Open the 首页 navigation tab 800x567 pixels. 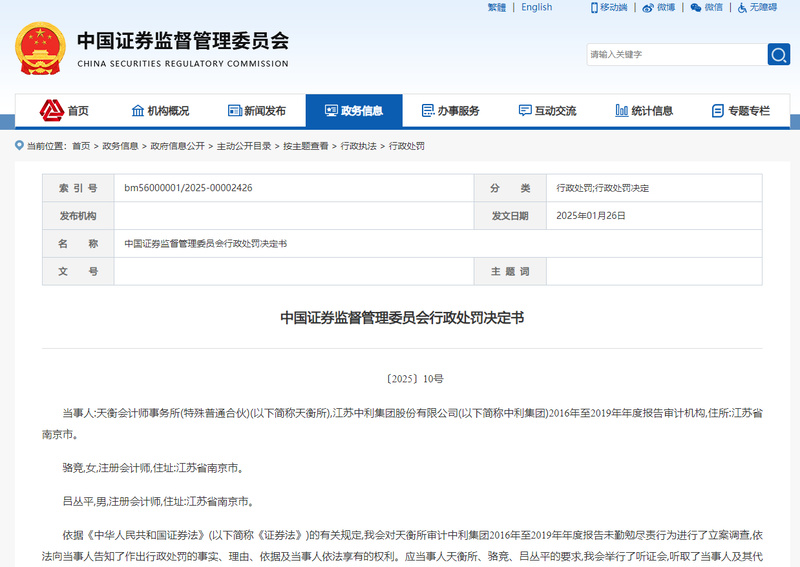[x=64, y=110]
